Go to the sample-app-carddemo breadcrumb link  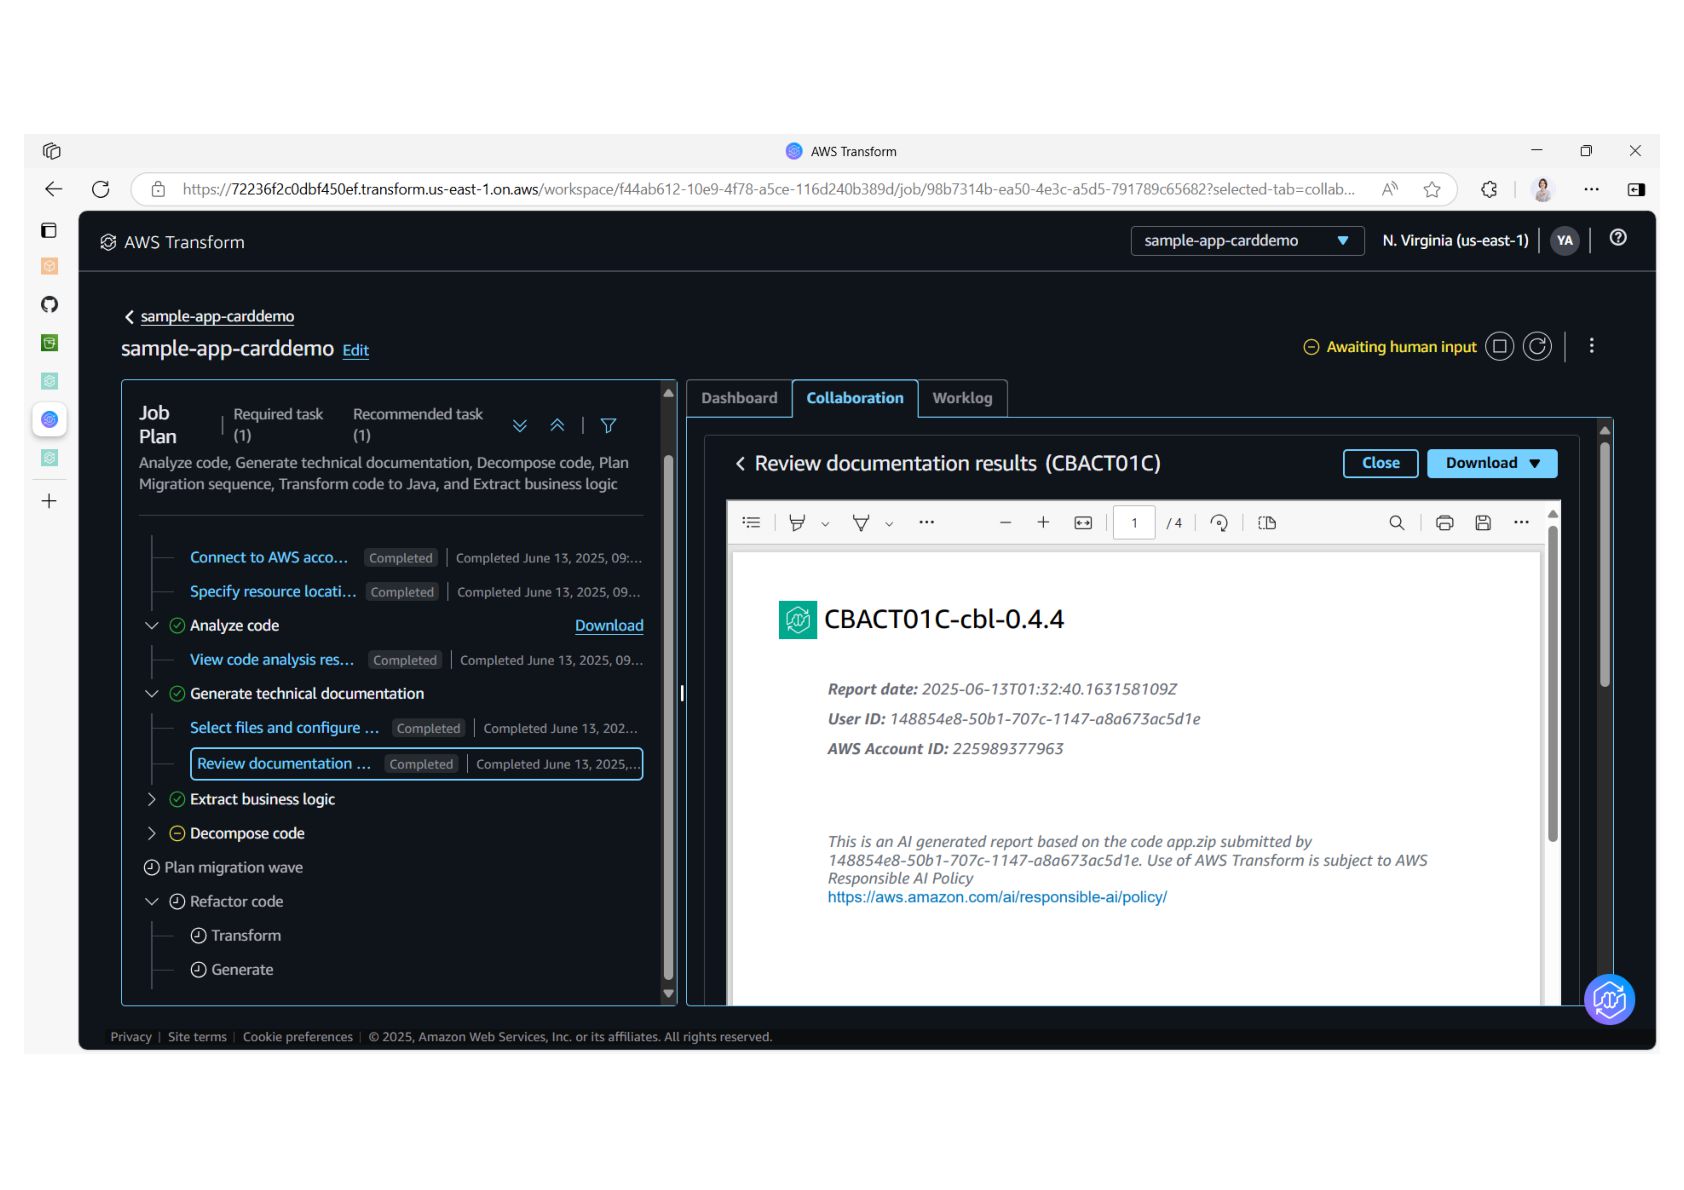[x=217, y=316]
